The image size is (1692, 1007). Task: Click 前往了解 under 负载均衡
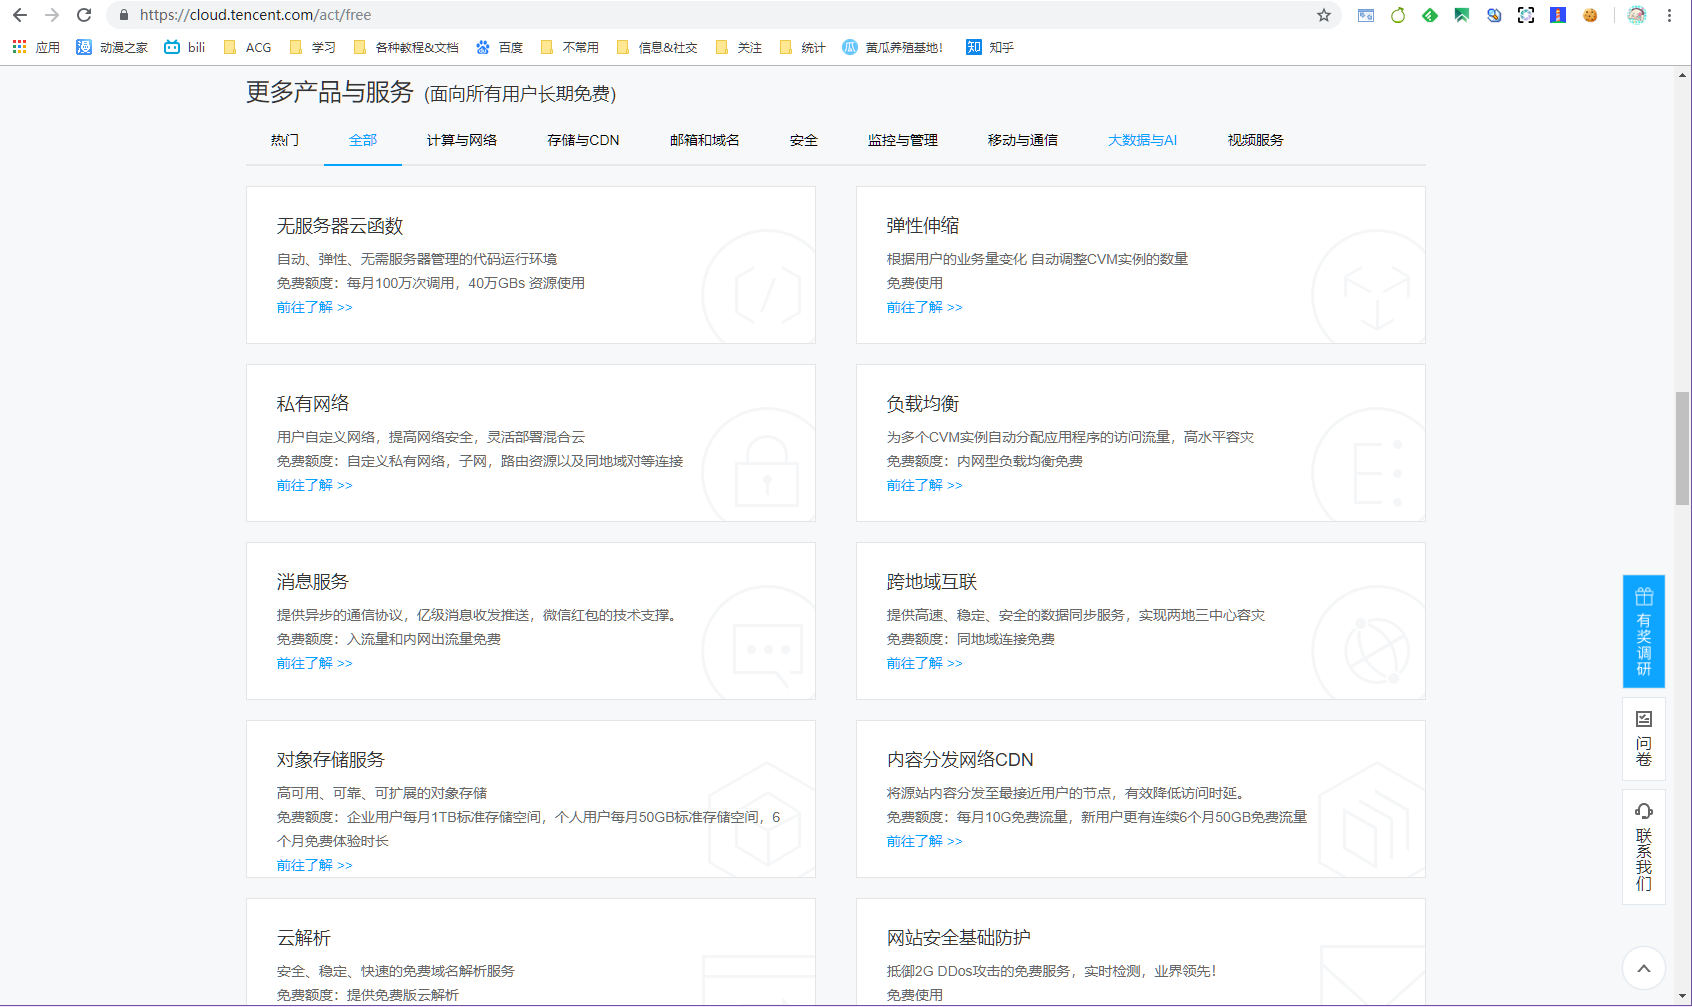pos(925,485)
